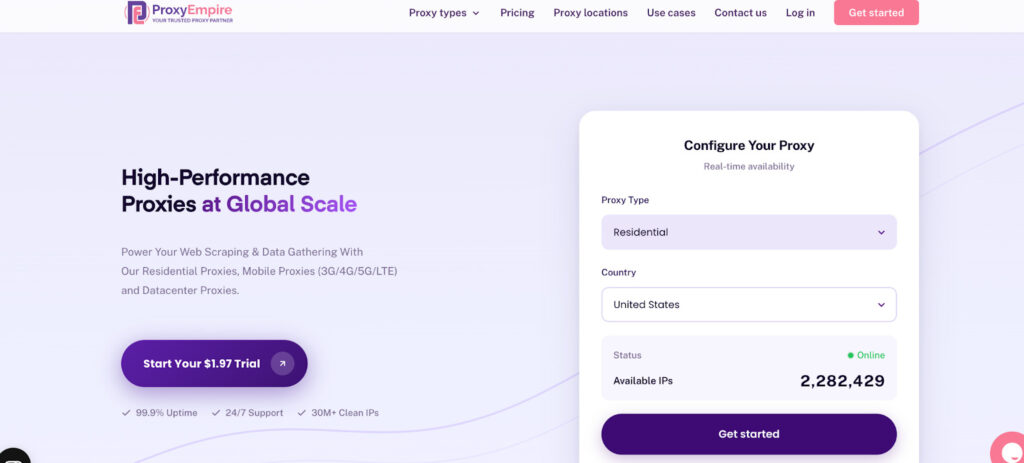Go to the Pricing page
The height and width of the screenshot is (463, 1024).
click(x=517, y=13)
